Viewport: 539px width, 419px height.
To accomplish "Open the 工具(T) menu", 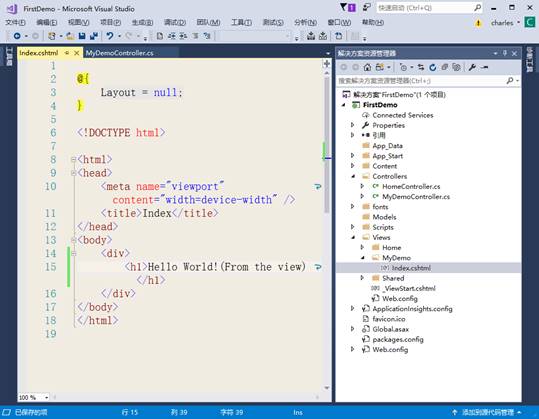I will pos(241,23).
